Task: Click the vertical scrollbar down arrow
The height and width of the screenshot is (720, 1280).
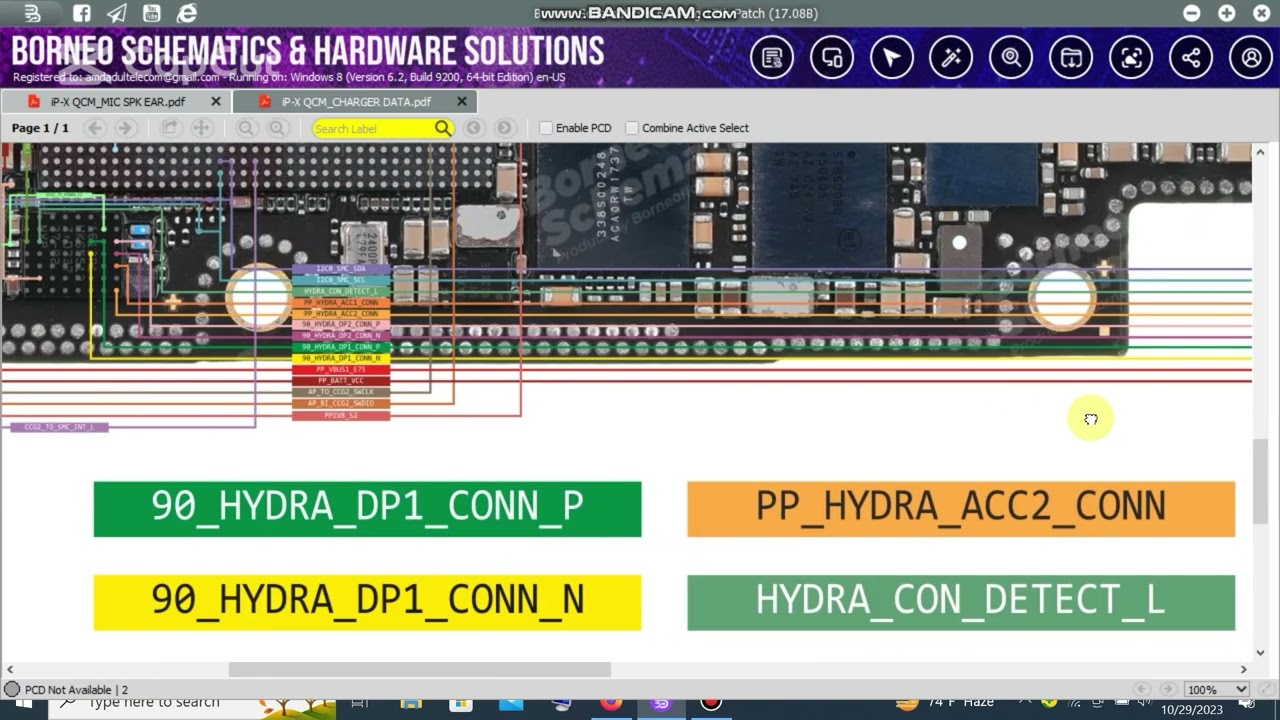Action: [1261, 653]
